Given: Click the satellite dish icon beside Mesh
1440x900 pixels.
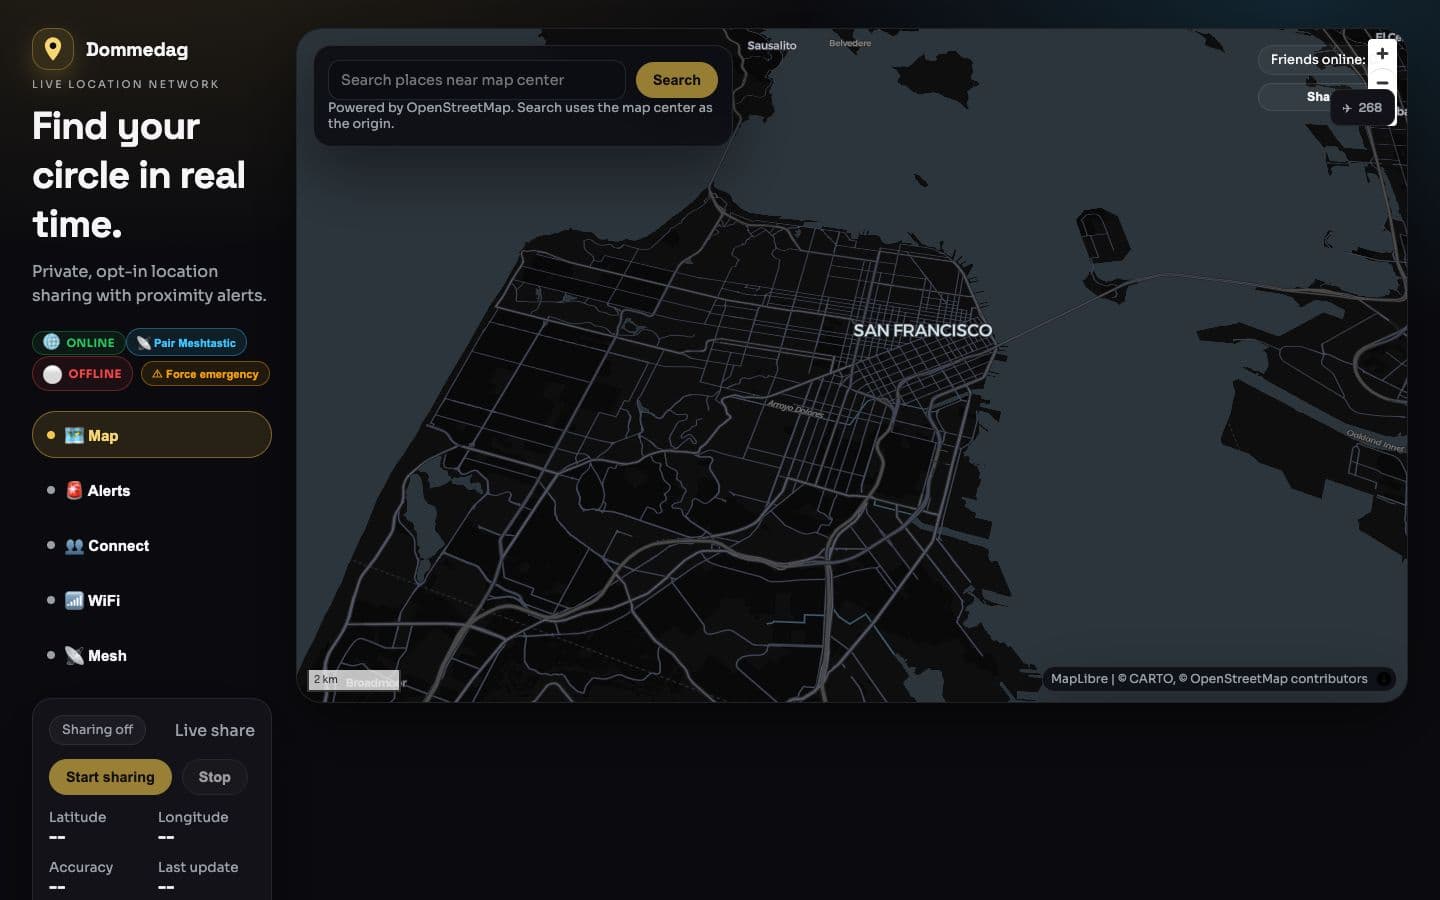Looking at the screenshot, I should (x=74, y=655).
